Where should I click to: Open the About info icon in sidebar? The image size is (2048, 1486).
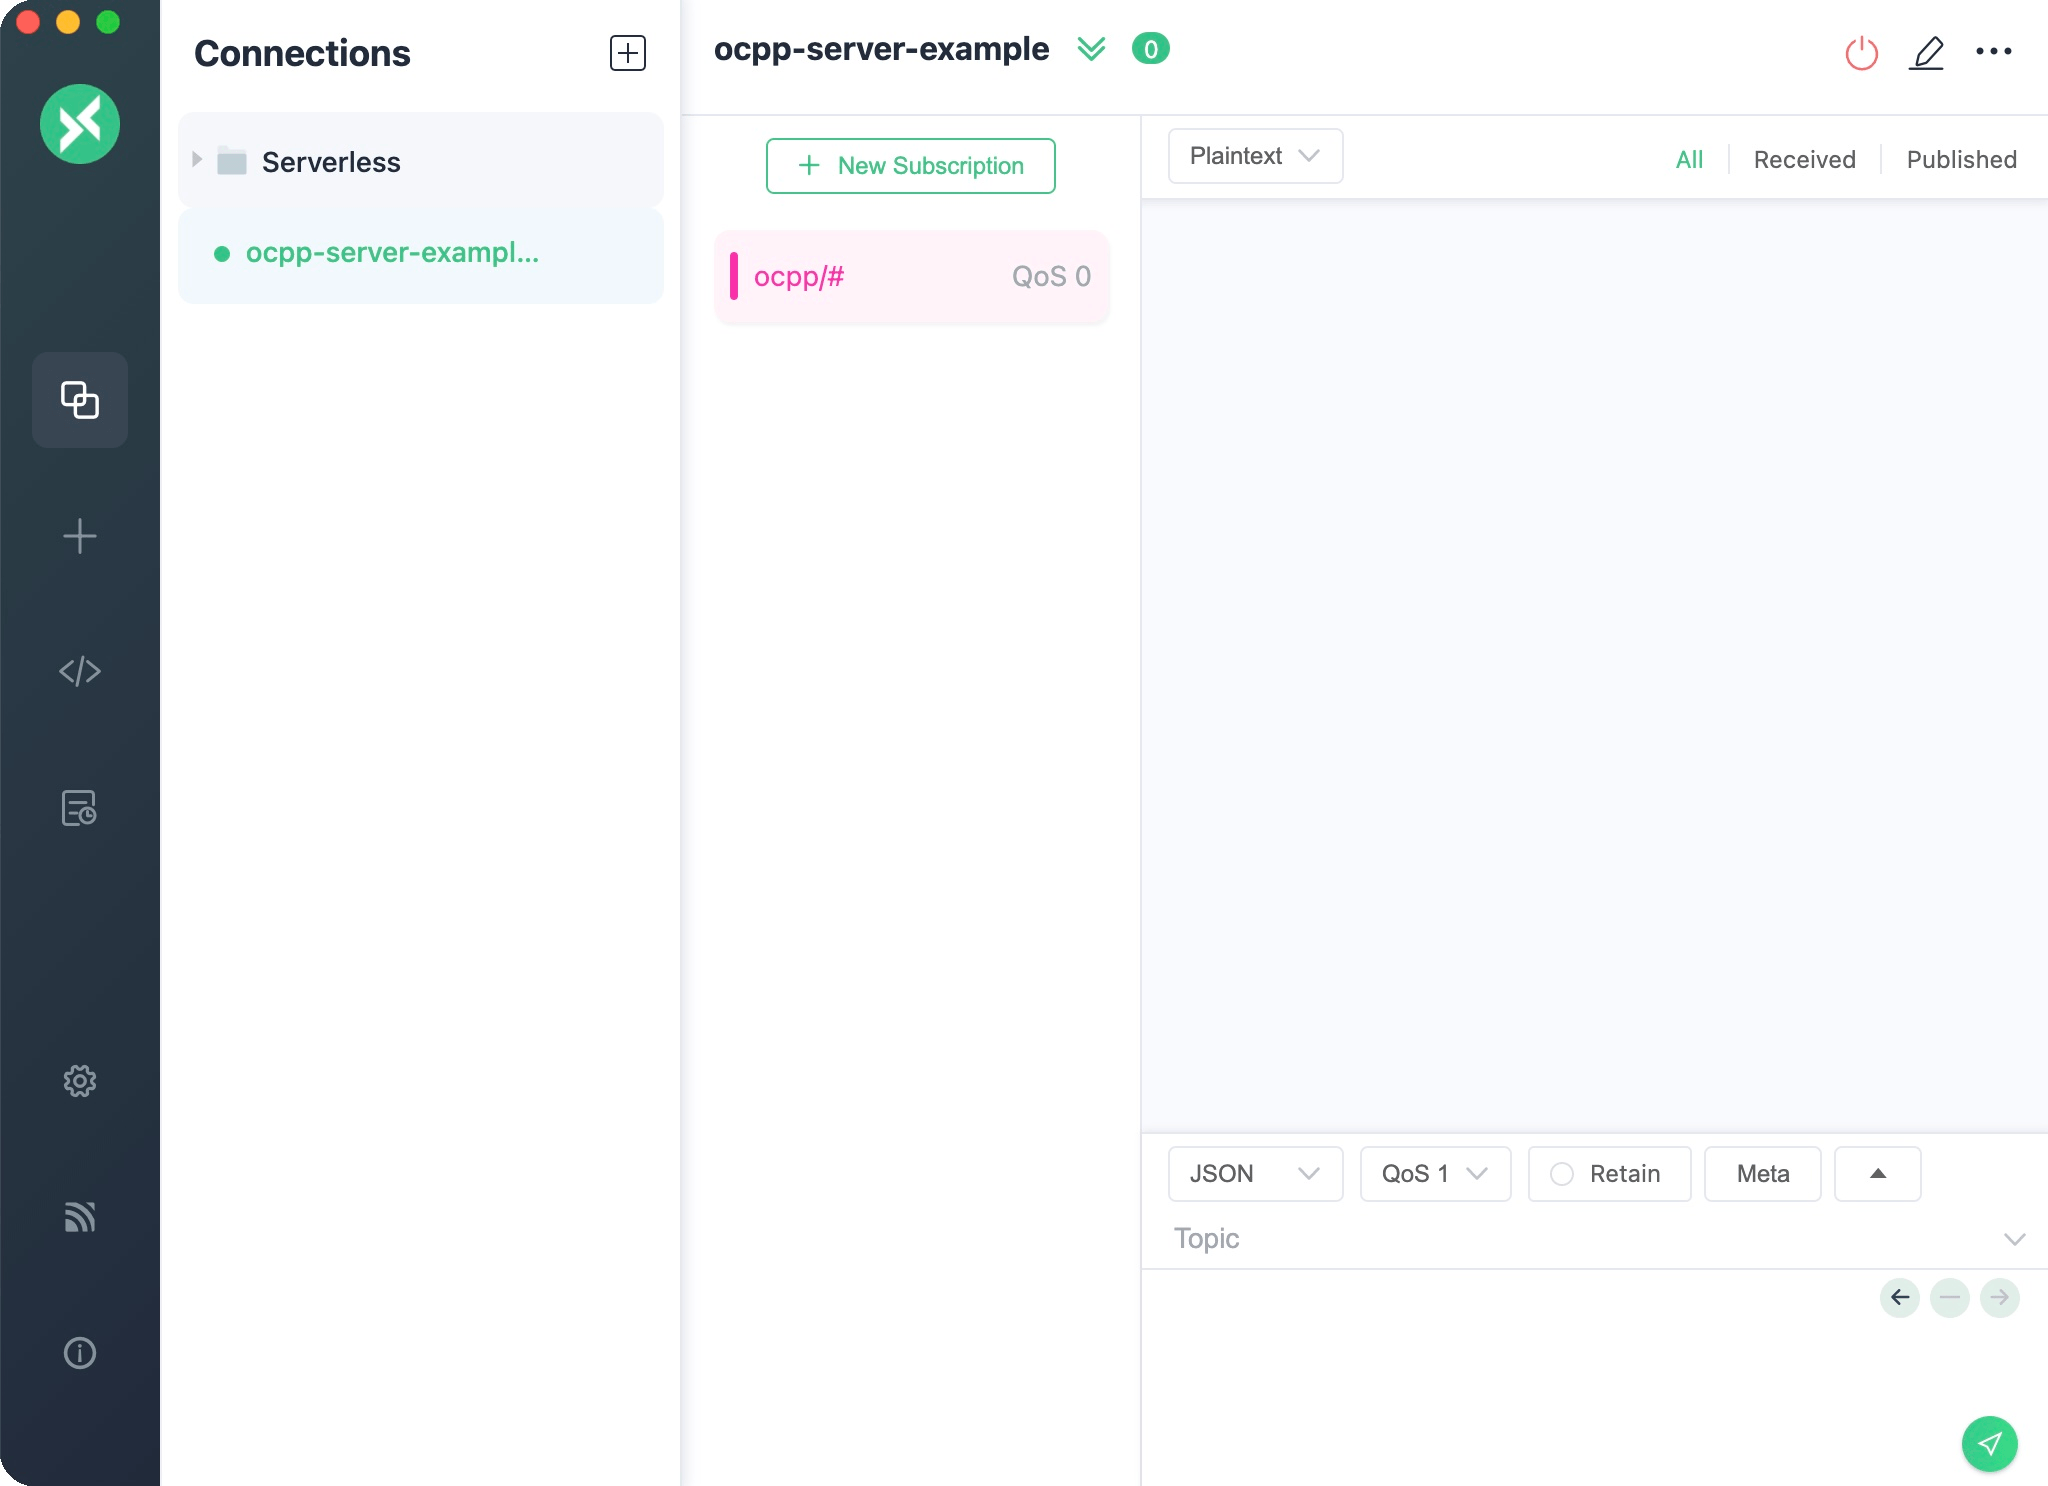pyautogui.click(x=80, y=1353)
